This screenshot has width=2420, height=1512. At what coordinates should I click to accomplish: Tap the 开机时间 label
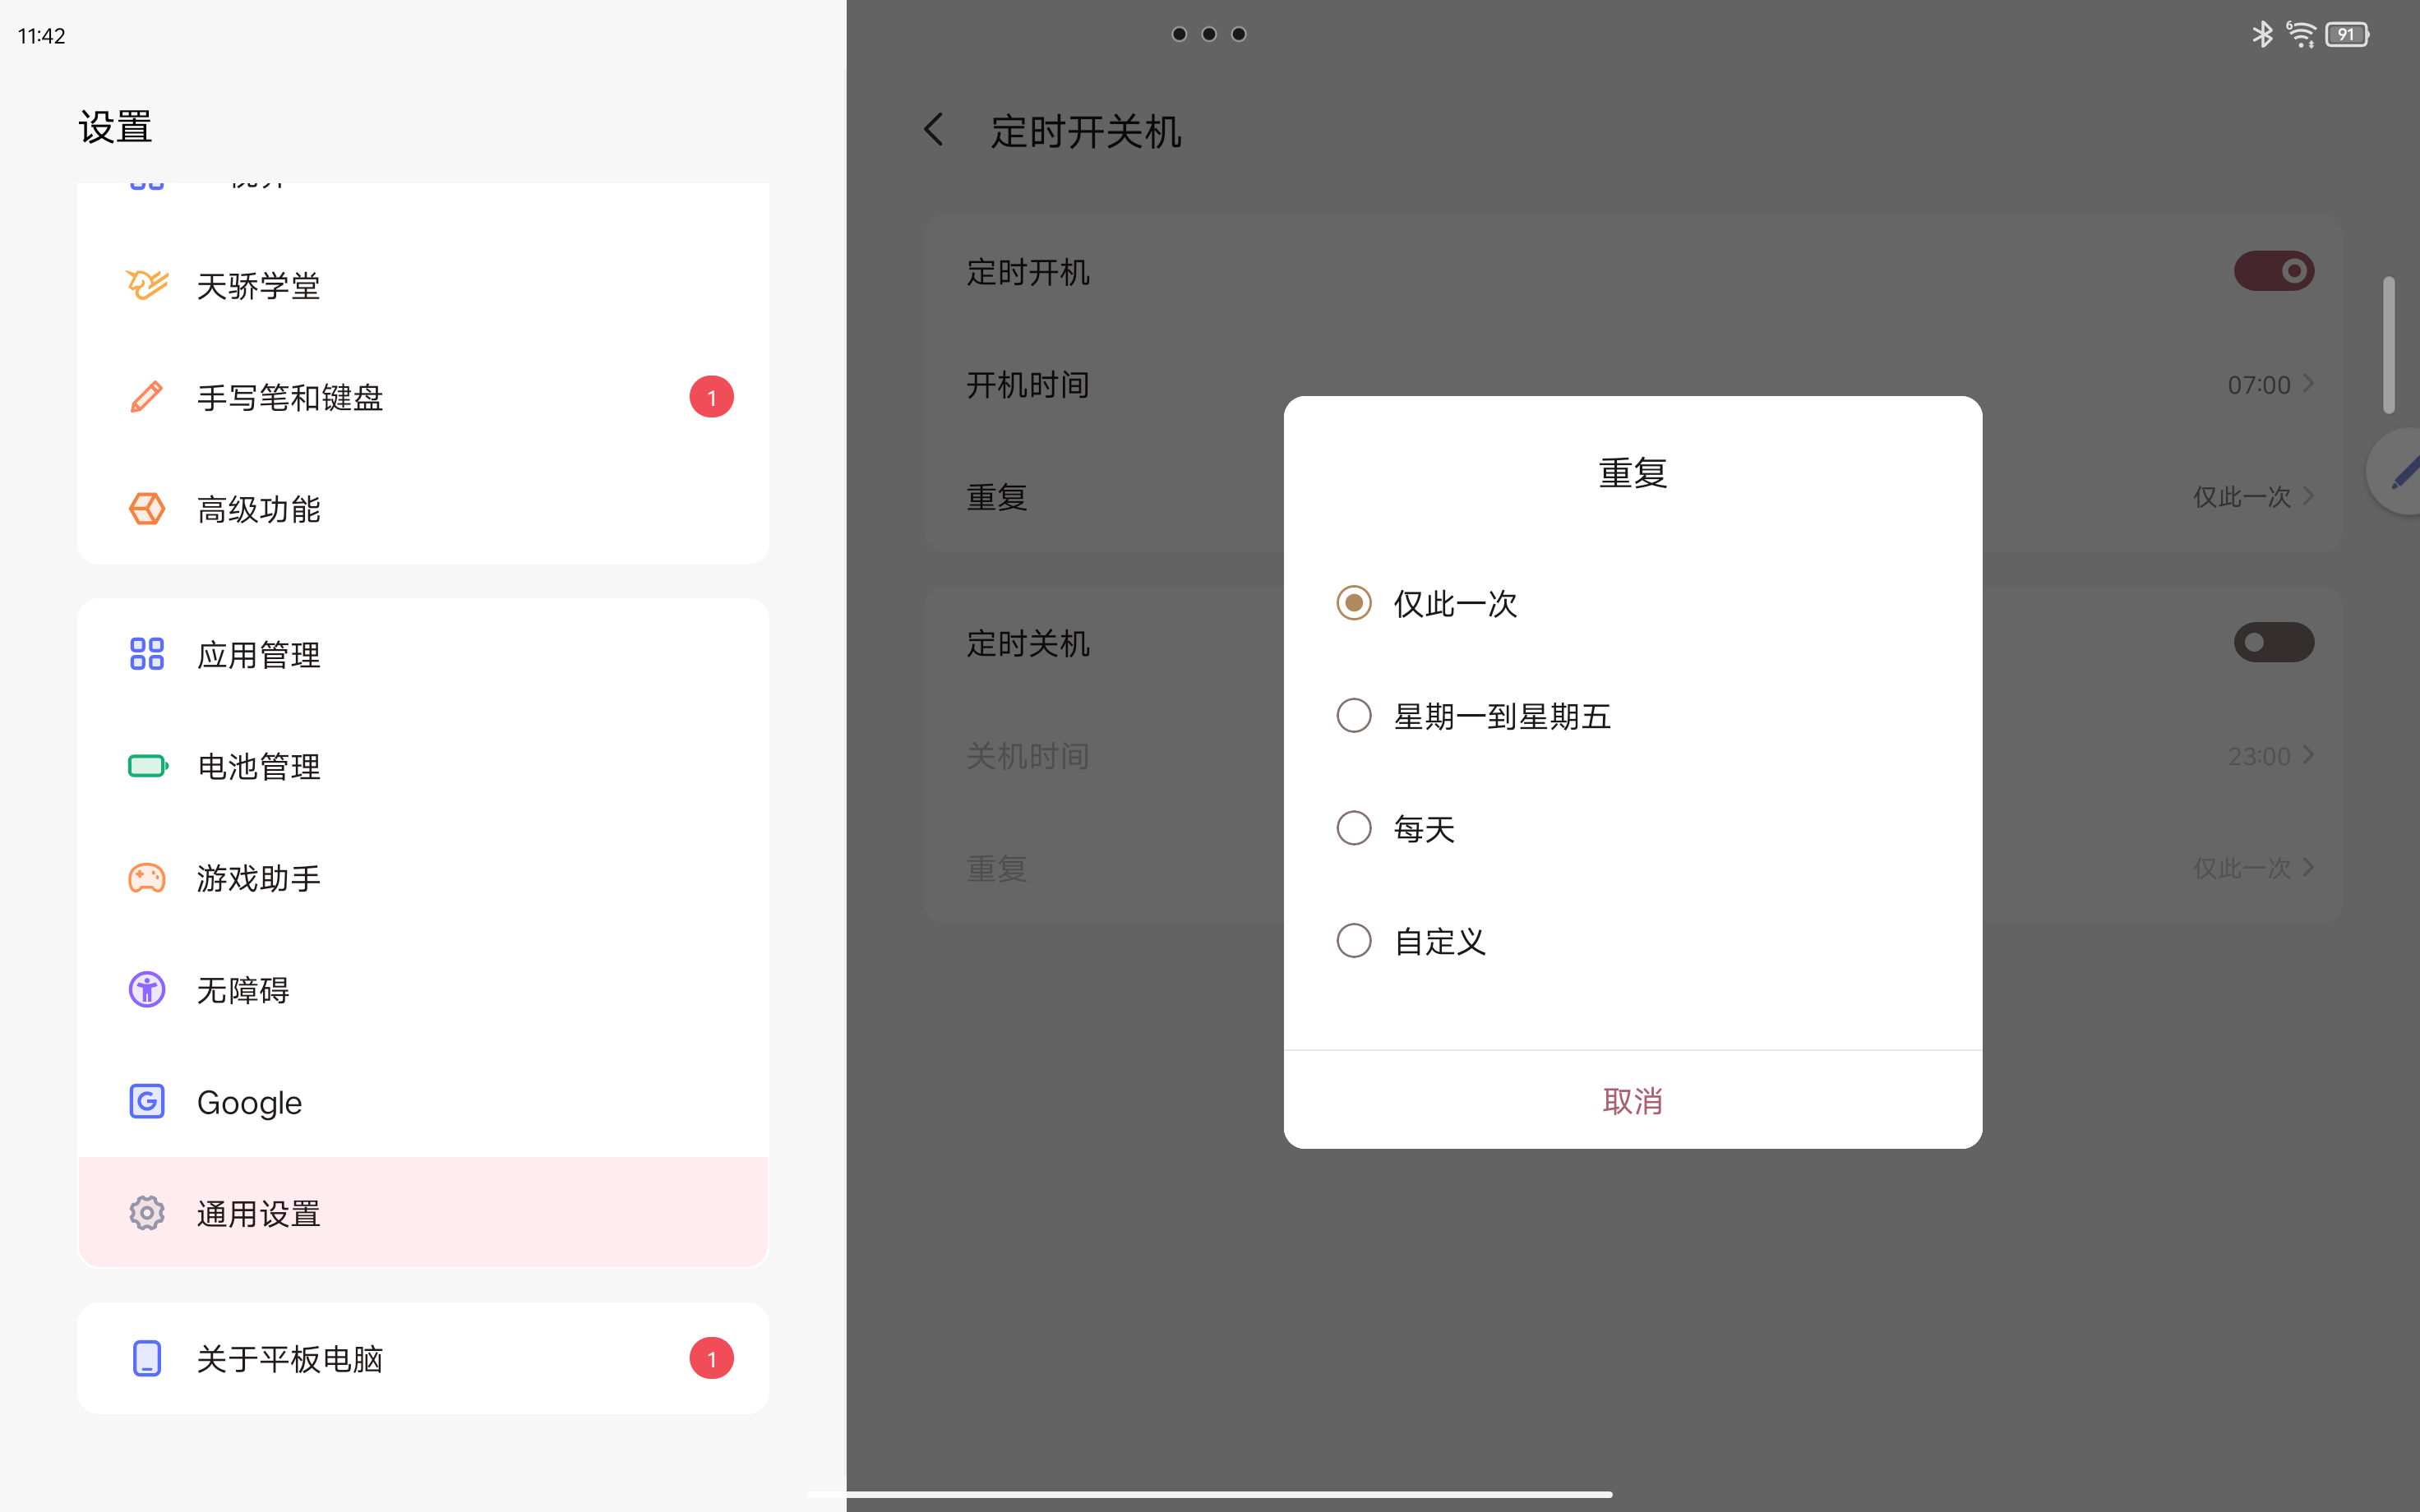pos(1028,385)
